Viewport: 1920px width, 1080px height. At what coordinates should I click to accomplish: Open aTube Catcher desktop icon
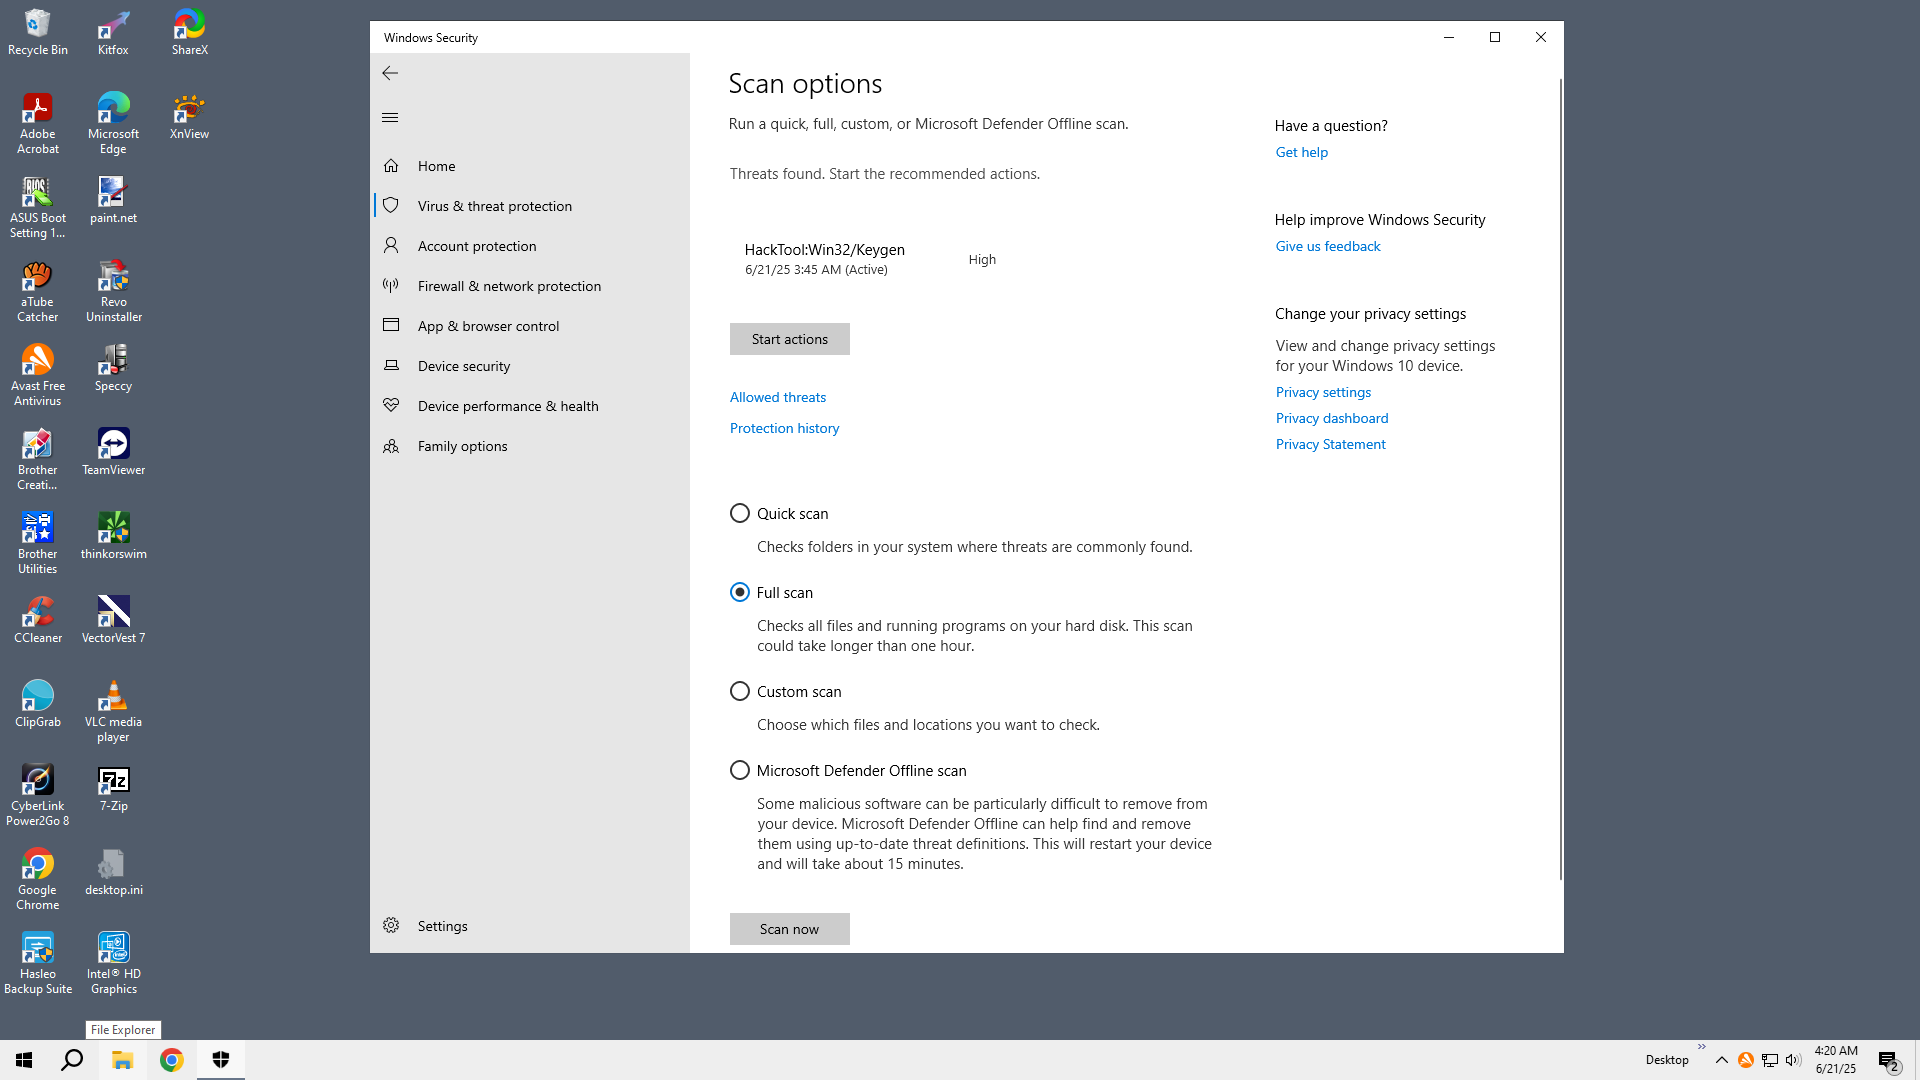pos(38,292)
